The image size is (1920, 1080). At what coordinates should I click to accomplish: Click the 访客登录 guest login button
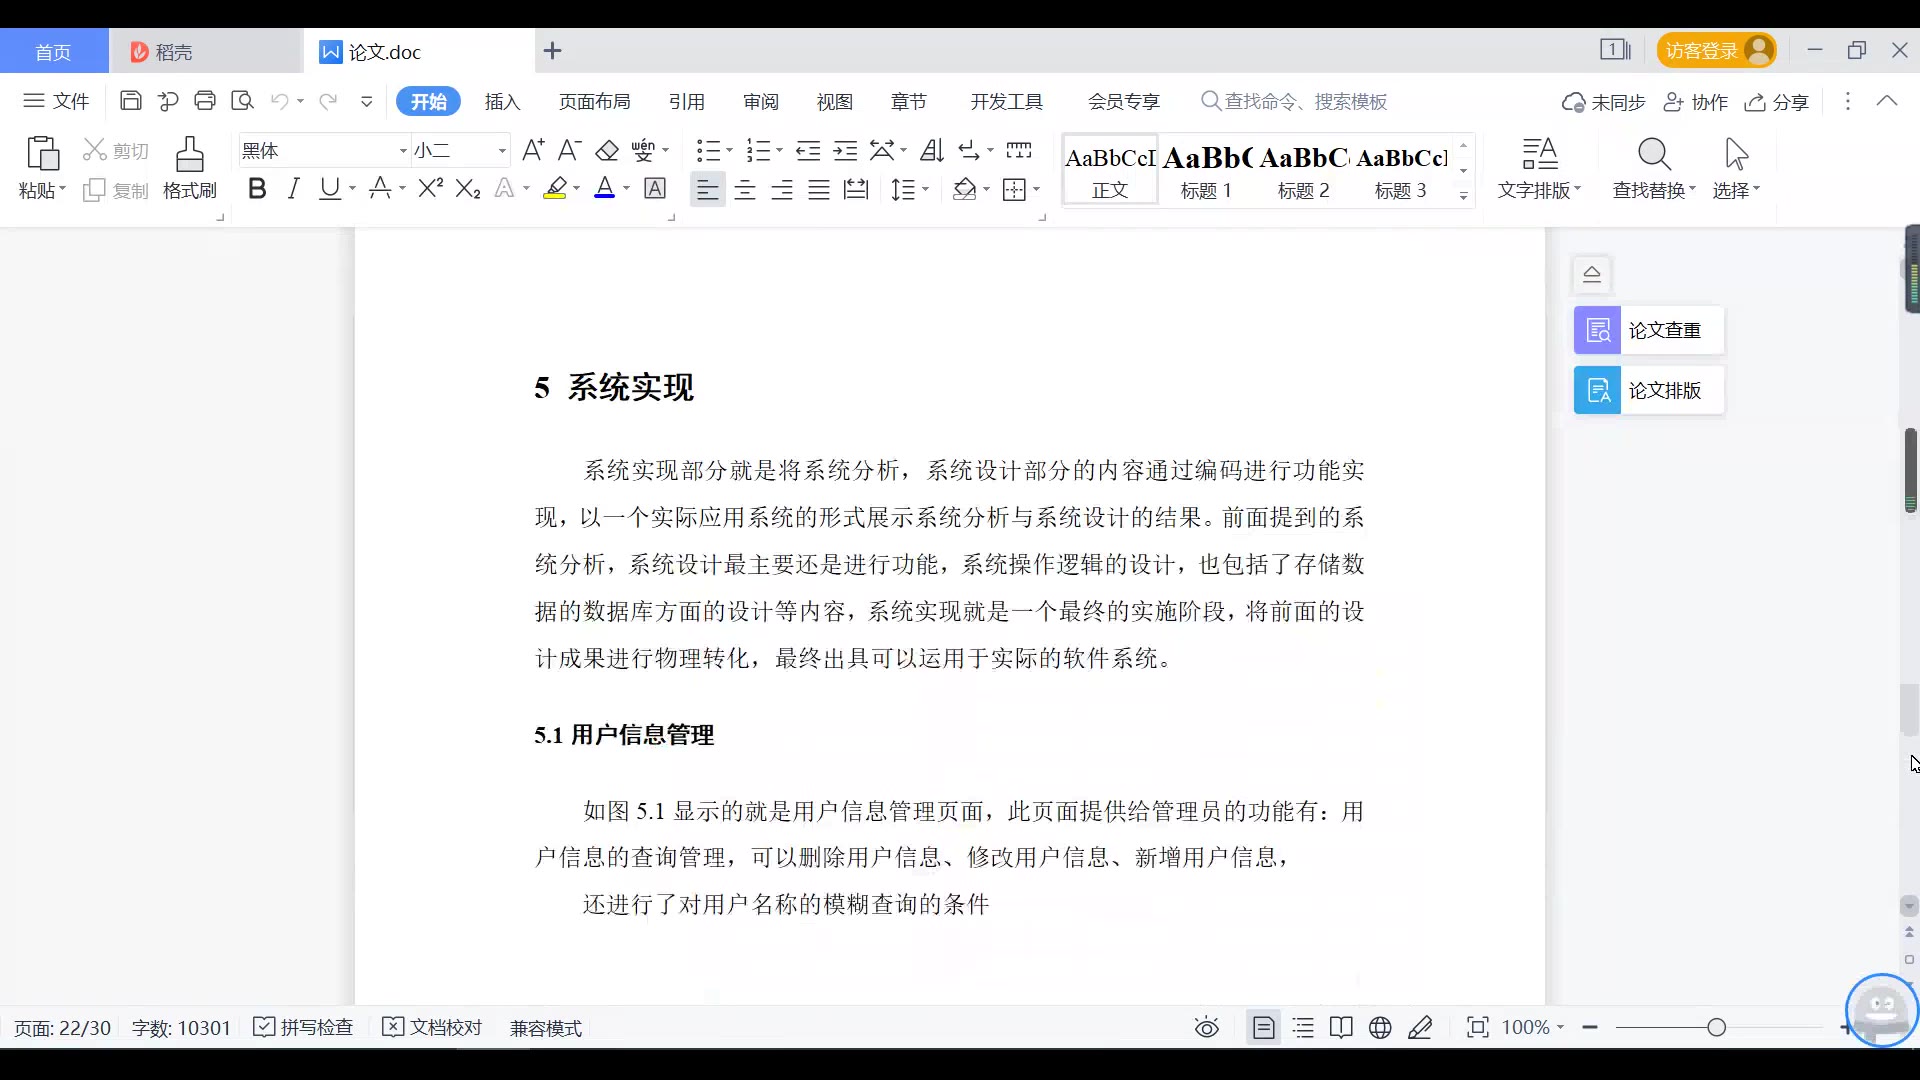pos(1716,51)
